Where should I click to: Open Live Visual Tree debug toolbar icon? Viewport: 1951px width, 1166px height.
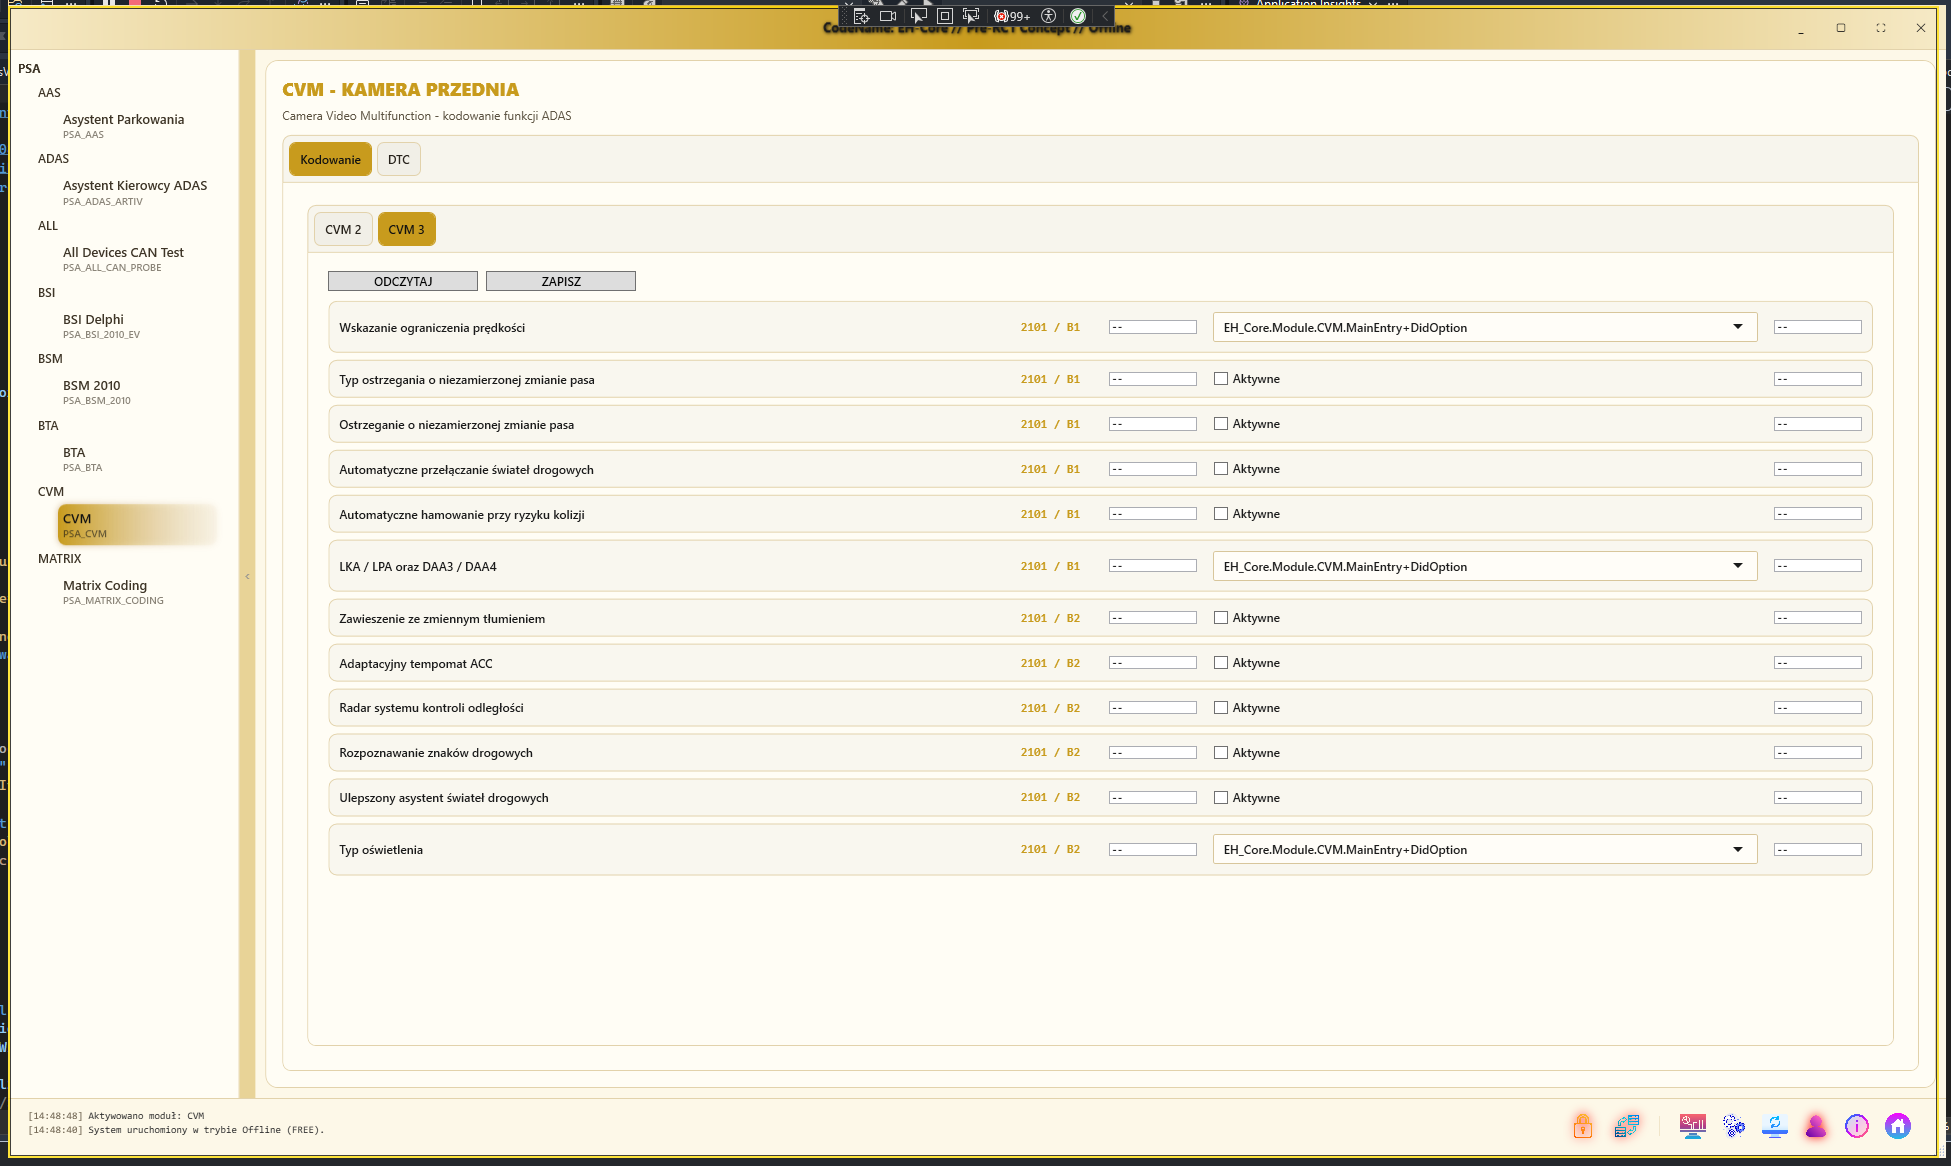pyautogui.click(x=861, y=16)
